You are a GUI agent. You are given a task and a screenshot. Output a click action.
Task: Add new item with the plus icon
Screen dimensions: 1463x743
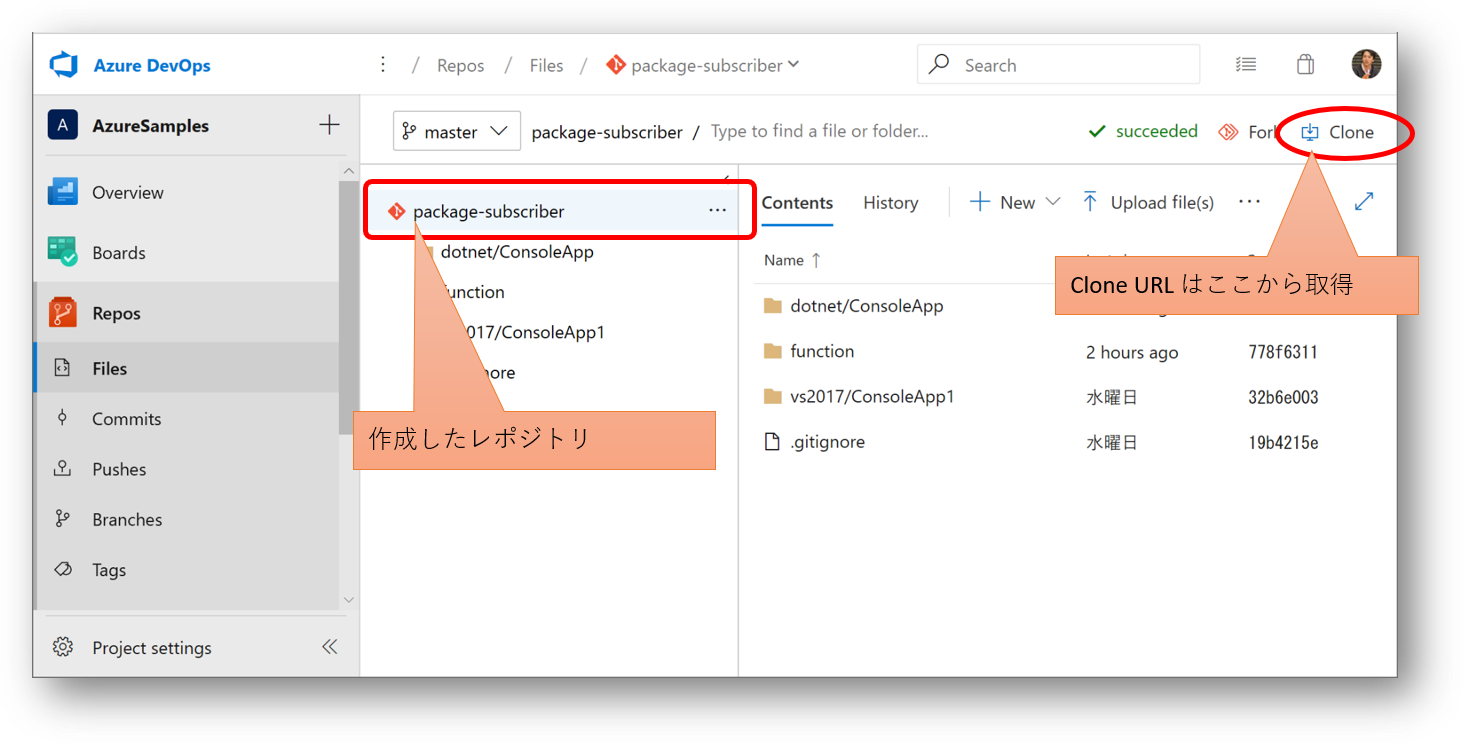pos(329,125)
